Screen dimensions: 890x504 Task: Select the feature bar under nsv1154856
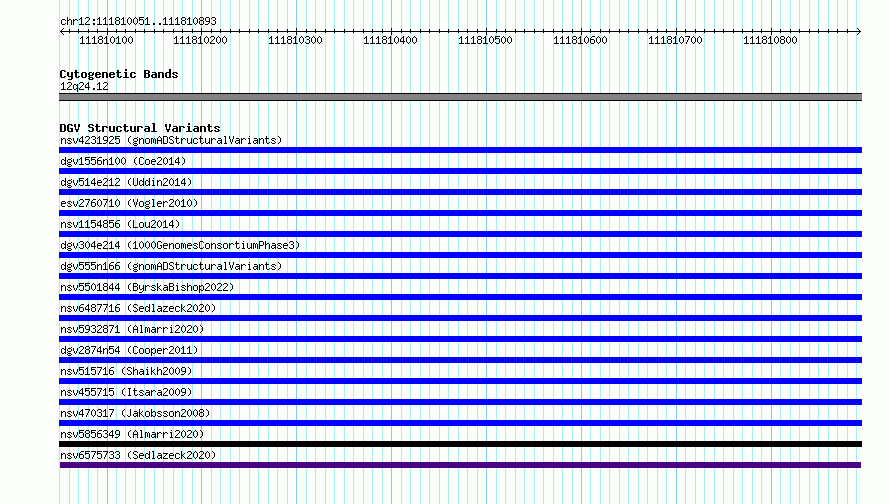tap(460, 234)
